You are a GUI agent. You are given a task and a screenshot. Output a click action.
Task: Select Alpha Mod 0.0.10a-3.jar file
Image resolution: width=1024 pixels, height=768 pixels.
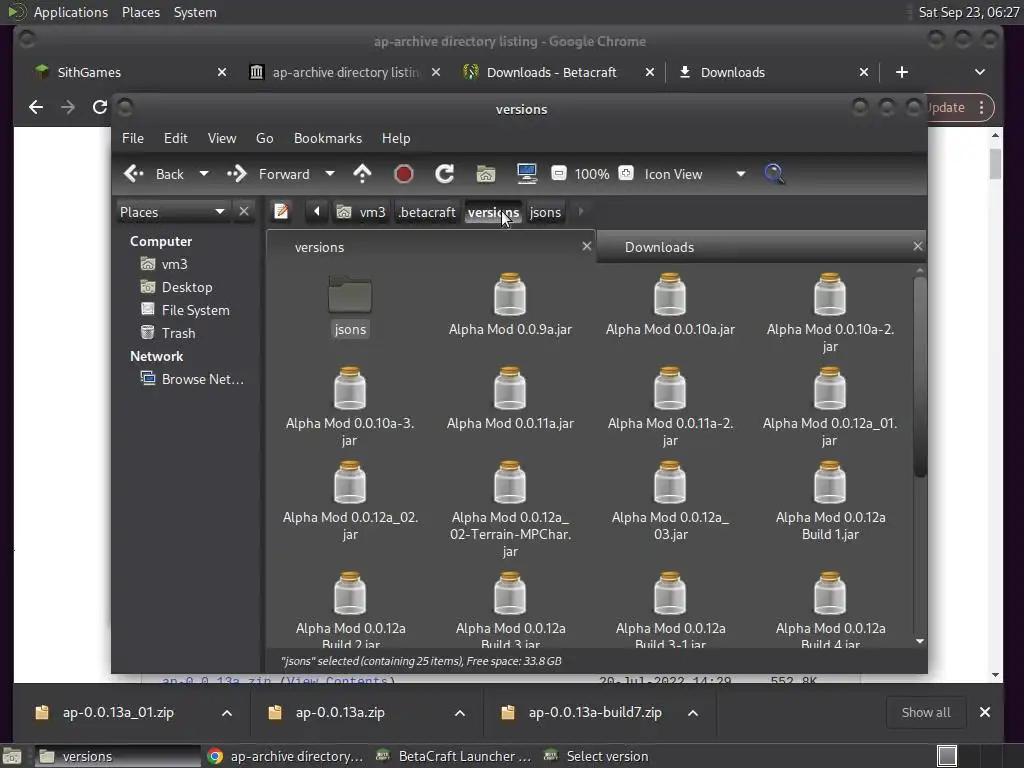point(350,408)
